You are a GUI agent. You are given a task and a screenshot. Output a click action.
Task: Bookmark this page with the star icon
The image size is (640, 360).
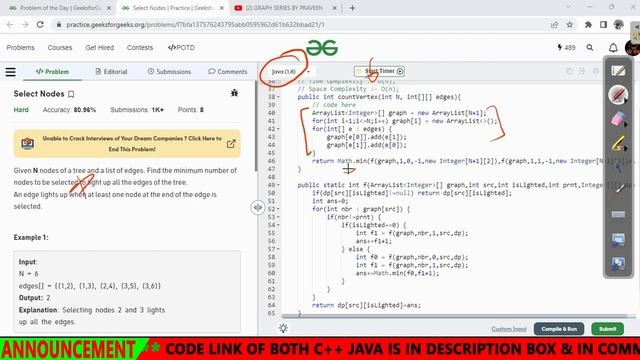pyautogui.click(x=570, y=25)
